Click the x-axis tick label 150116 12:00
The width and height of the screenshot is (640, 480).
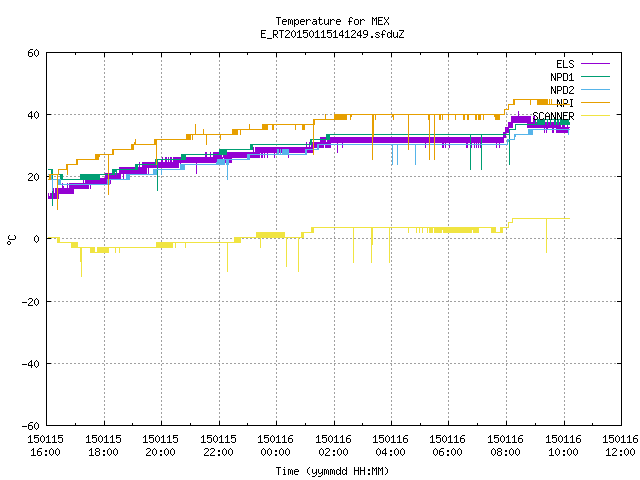pyautogui.click(x=621, y=446)
